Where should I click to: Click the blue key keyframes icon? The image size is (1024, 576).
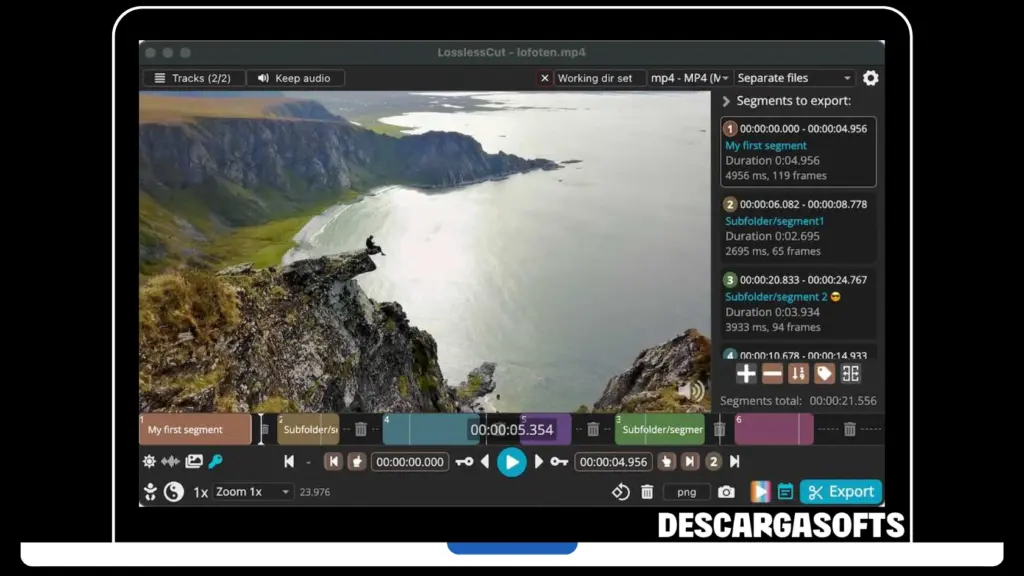click(x=215, y=462)
